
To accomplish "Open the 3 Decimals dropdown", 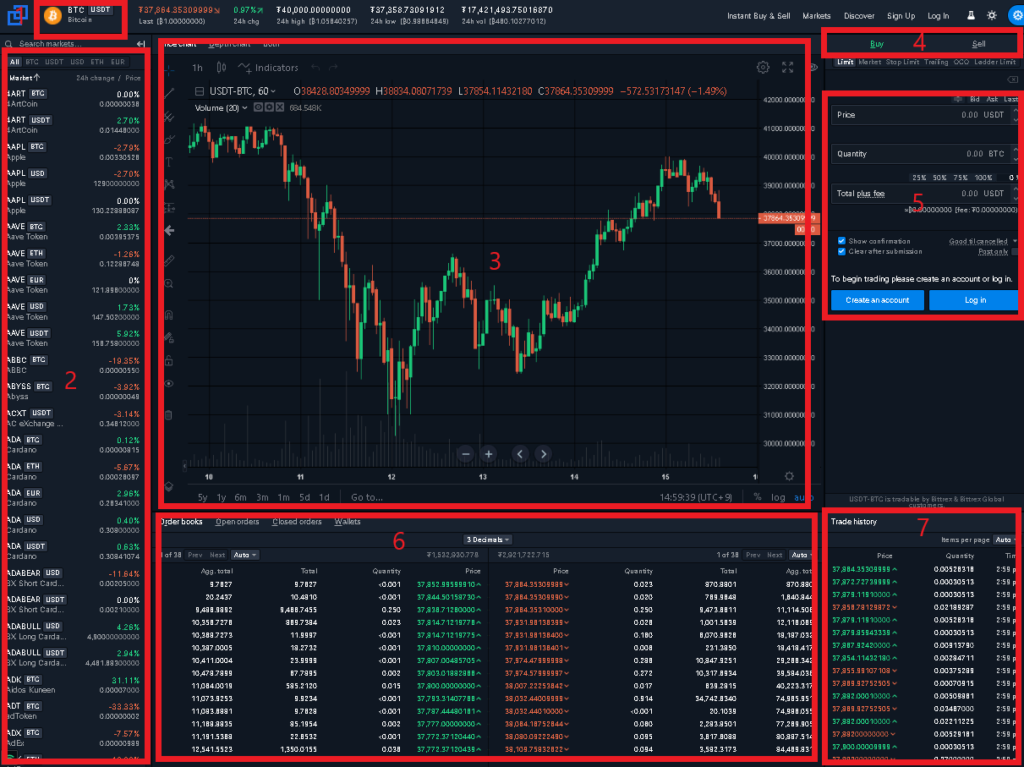I will click(x=488, y=540).
